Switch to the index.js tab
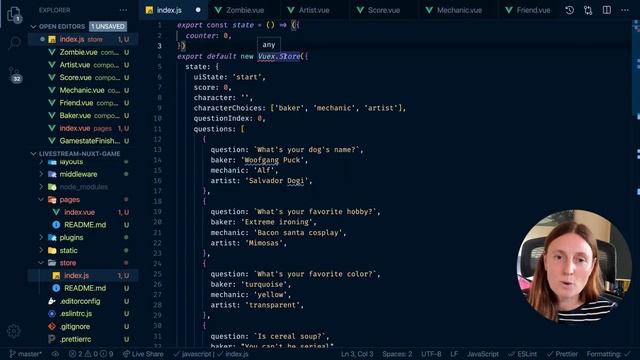Viewport: 640px width, 360px height. click(173, 10)
